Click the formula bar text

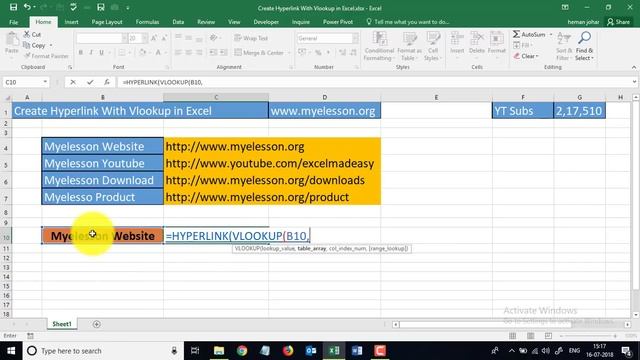pyautogui.click(x=162, y=82)
